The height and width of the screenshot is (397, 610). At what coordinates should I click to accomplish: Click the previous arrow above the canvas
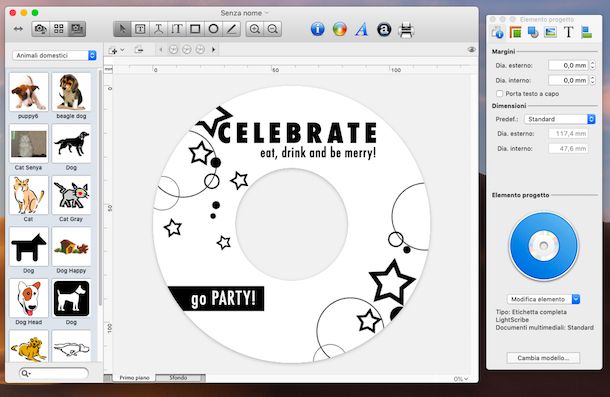pyautogui.click(x=161, y=50)
